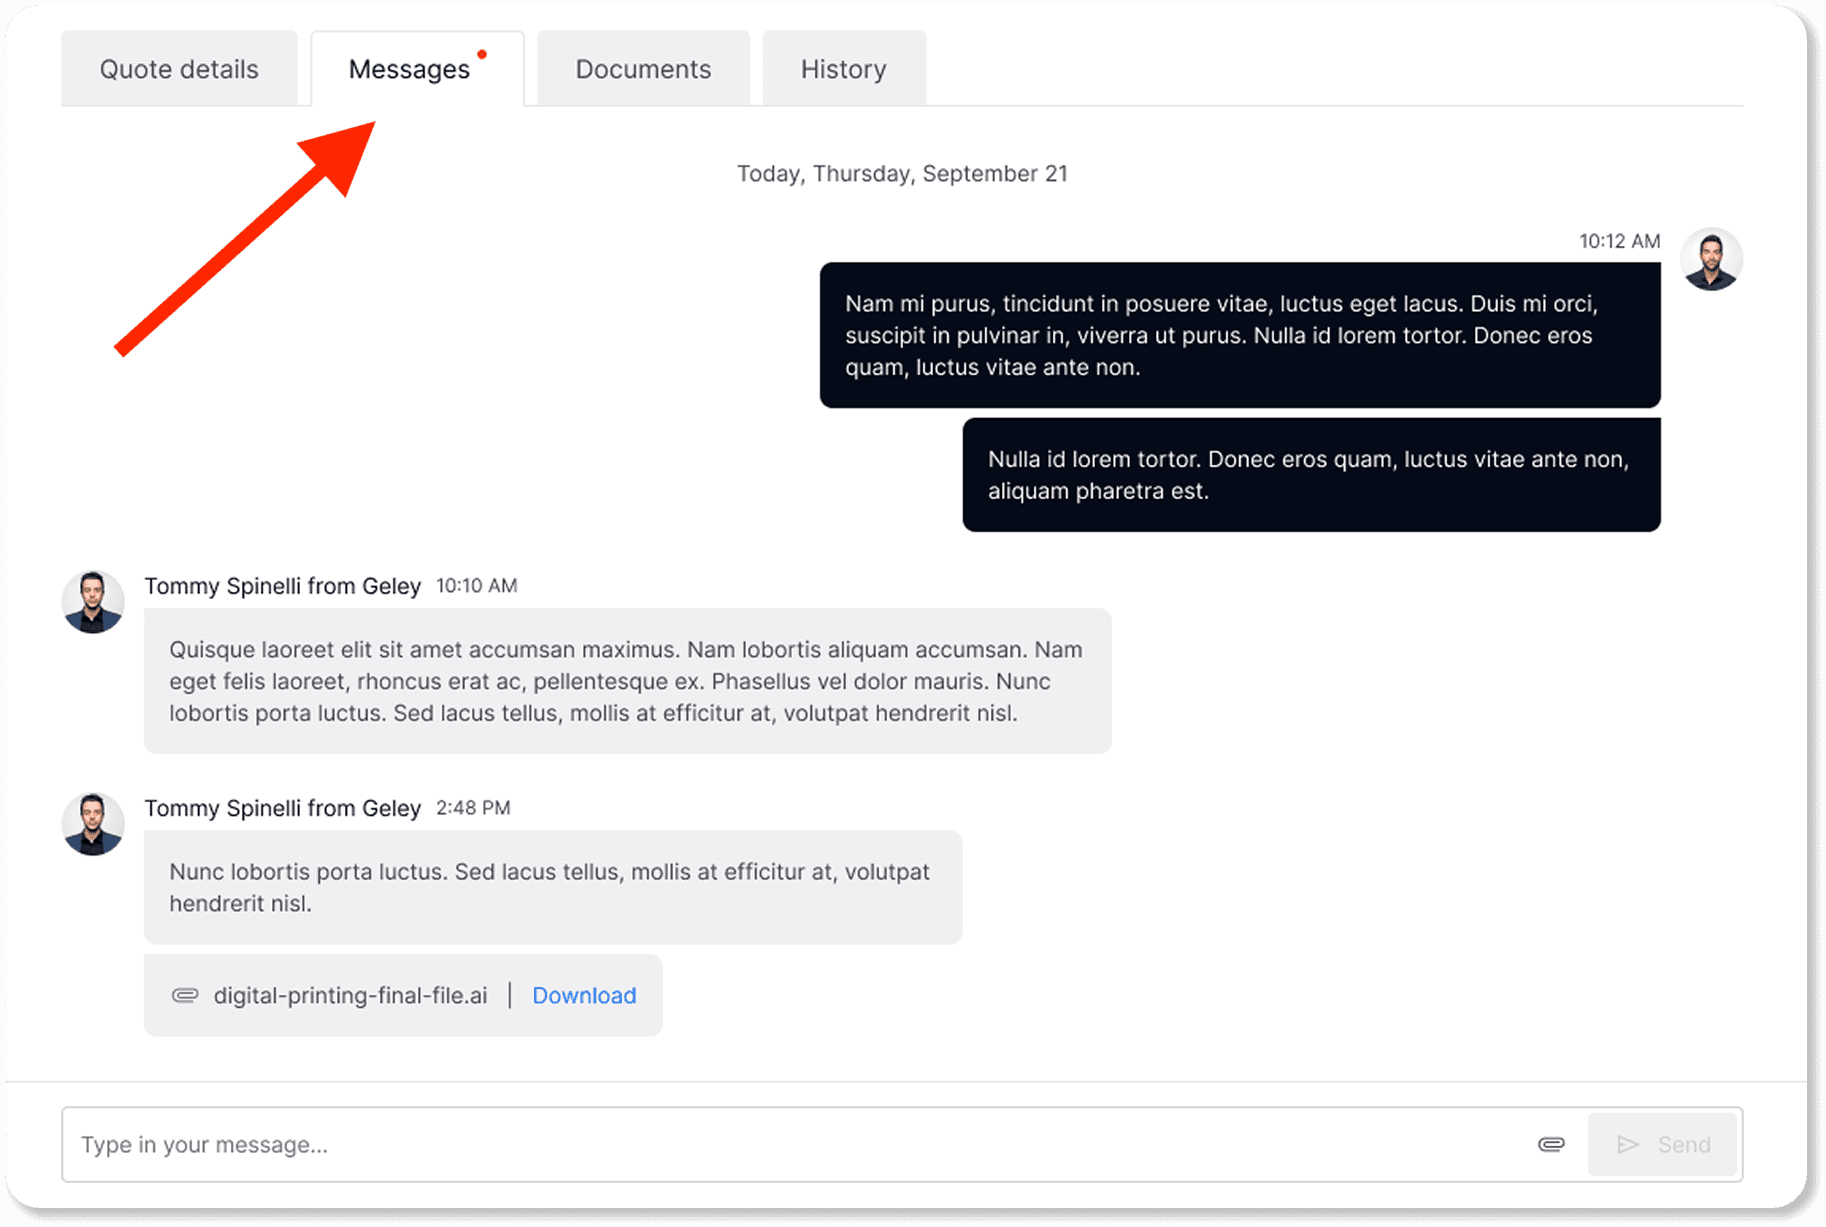1826x1227 pixels.
Task: Click Tommy Spinelli's avatar at 2:48 PM
Action: [x=93, y=824]
